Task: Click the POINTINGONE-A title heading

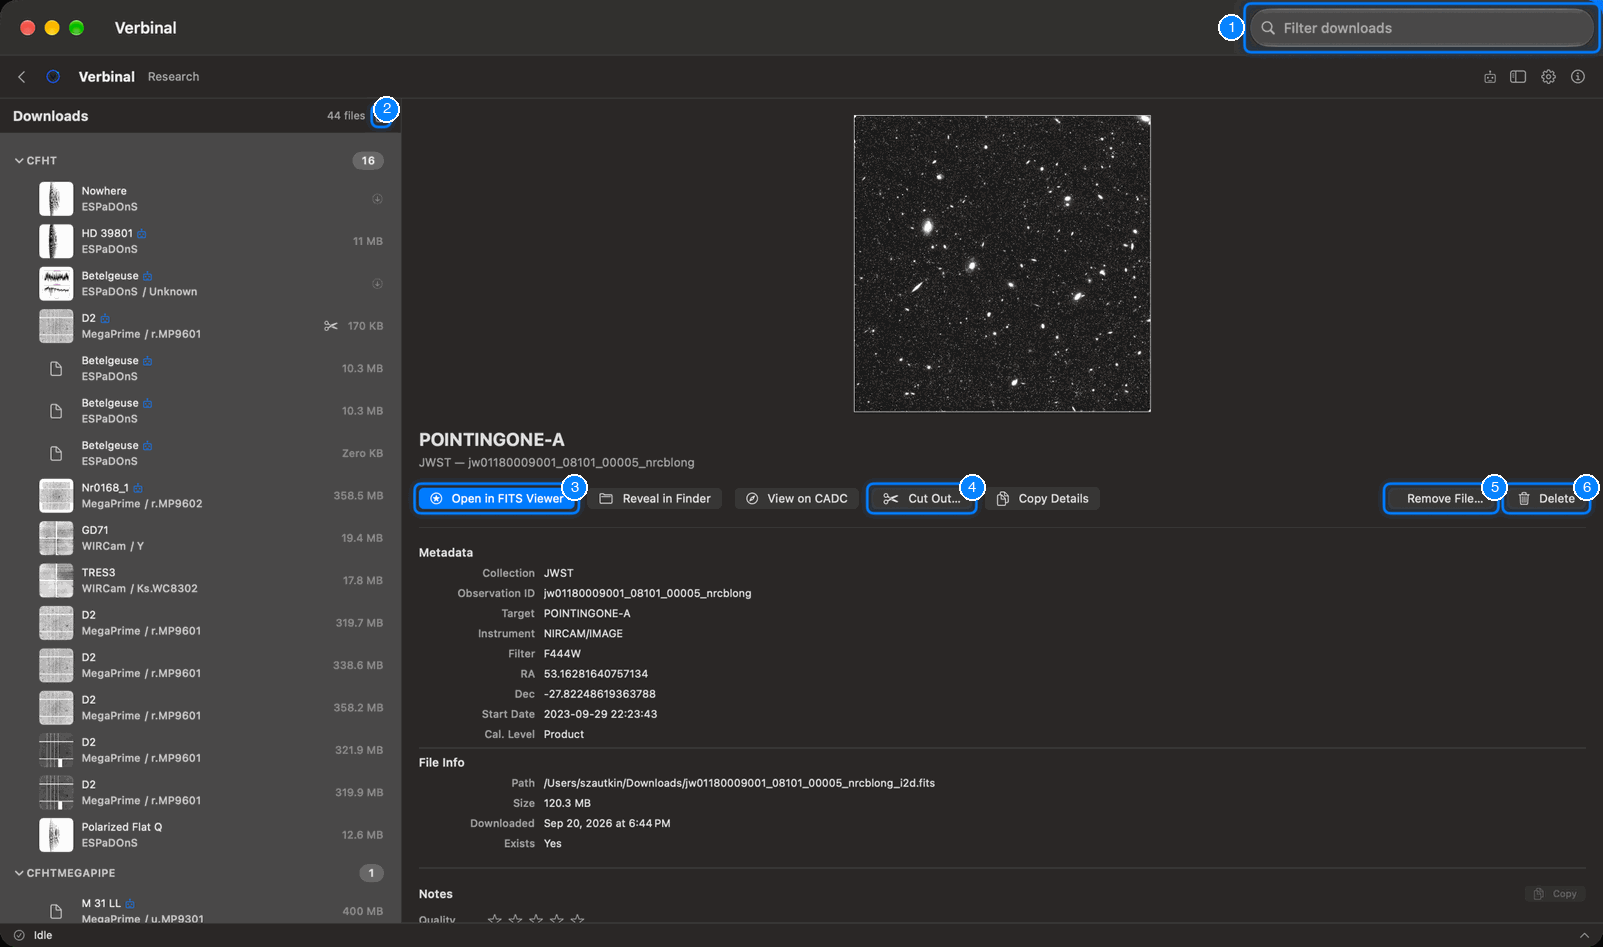Action: 492,440
